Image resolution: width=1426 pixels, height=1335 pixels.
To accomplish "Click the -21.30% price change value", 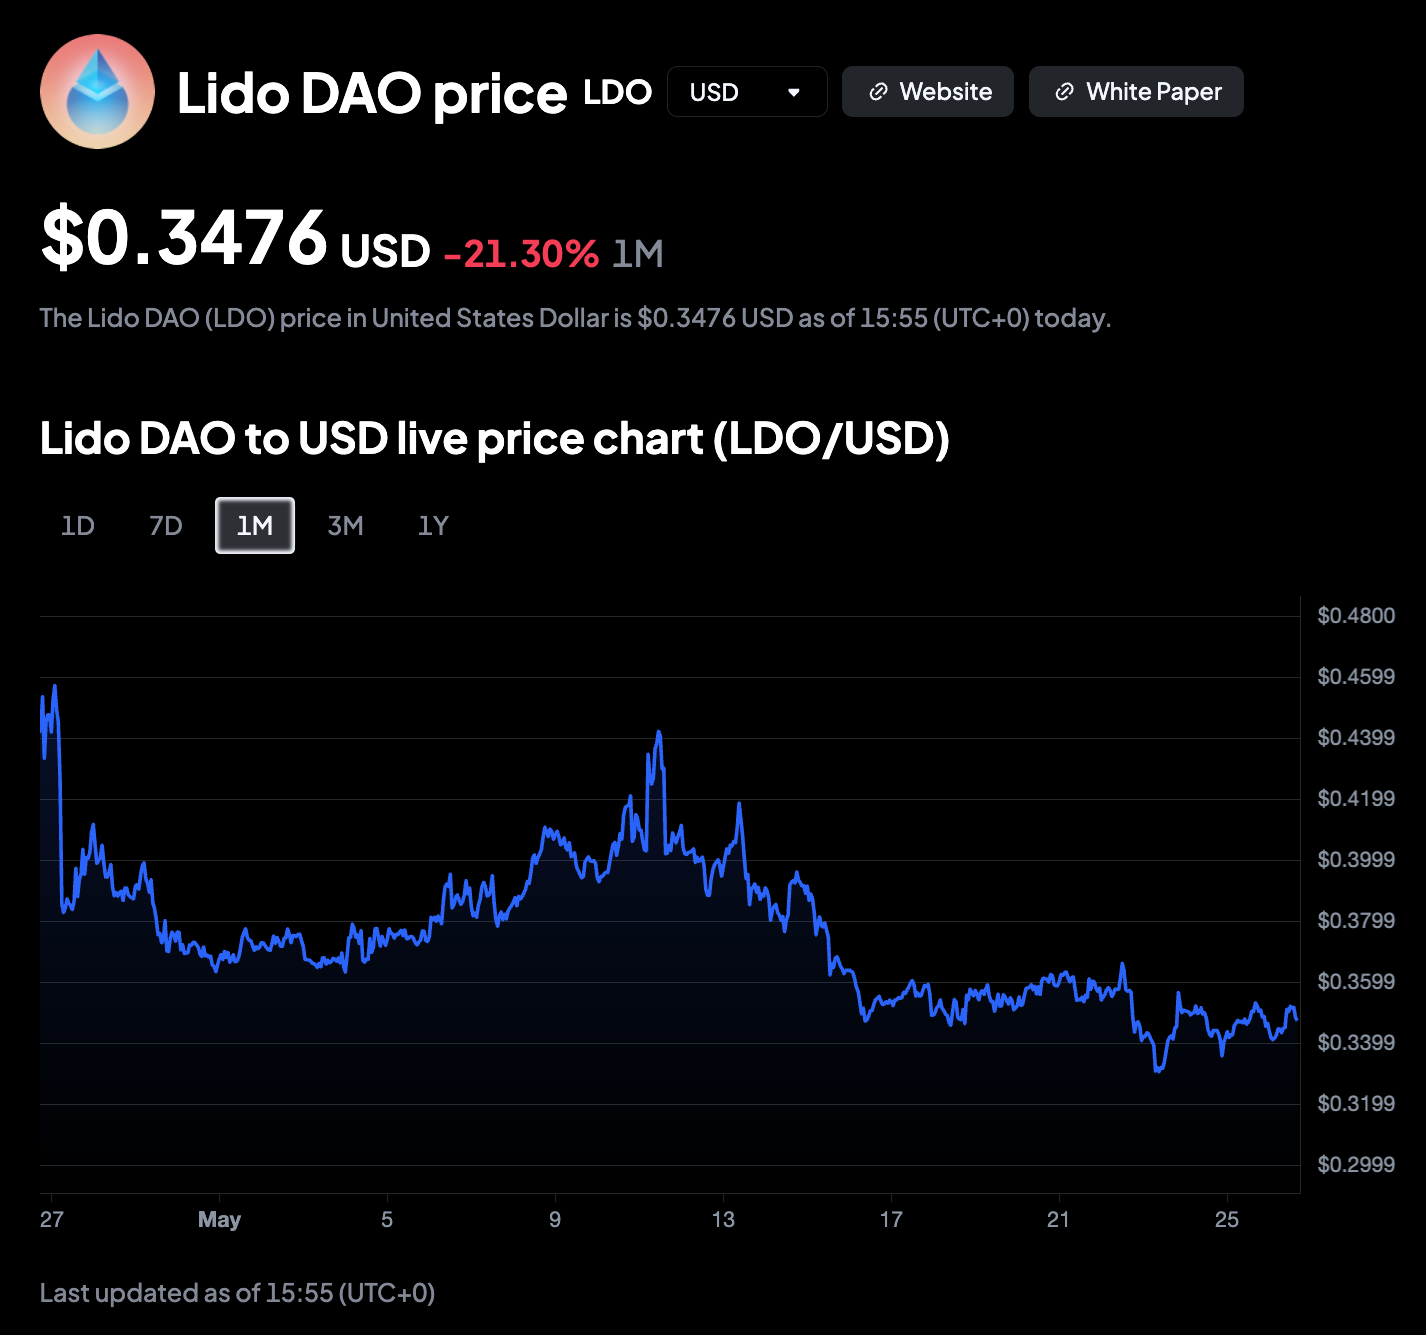I will (x=521, y=253).
